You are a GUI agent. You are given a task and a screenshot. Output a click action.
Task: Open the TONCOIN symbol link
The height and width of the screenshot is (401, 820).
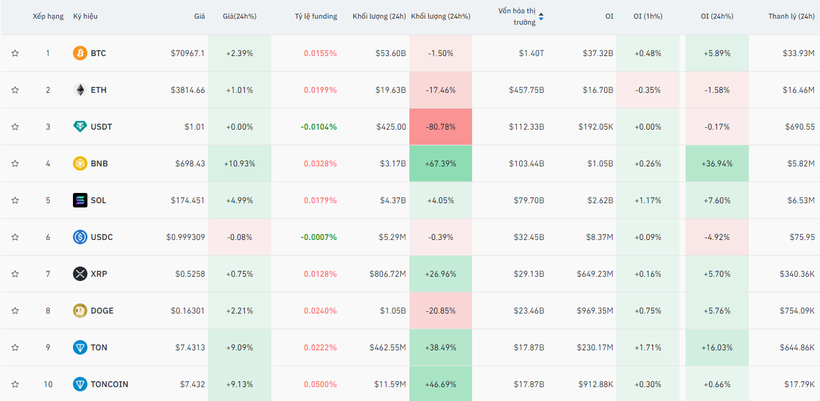109,384
